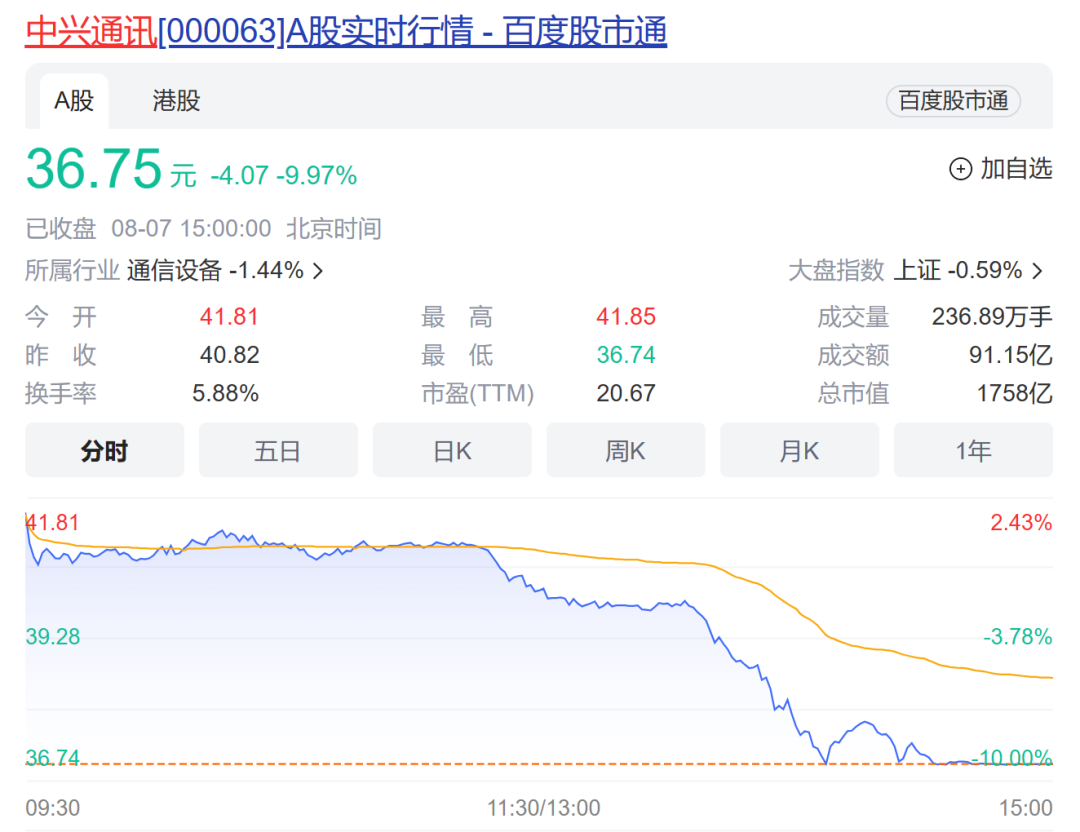Click the 换手率 label
This screenshot has height=832, width=1080.
(x=61, y=393)
